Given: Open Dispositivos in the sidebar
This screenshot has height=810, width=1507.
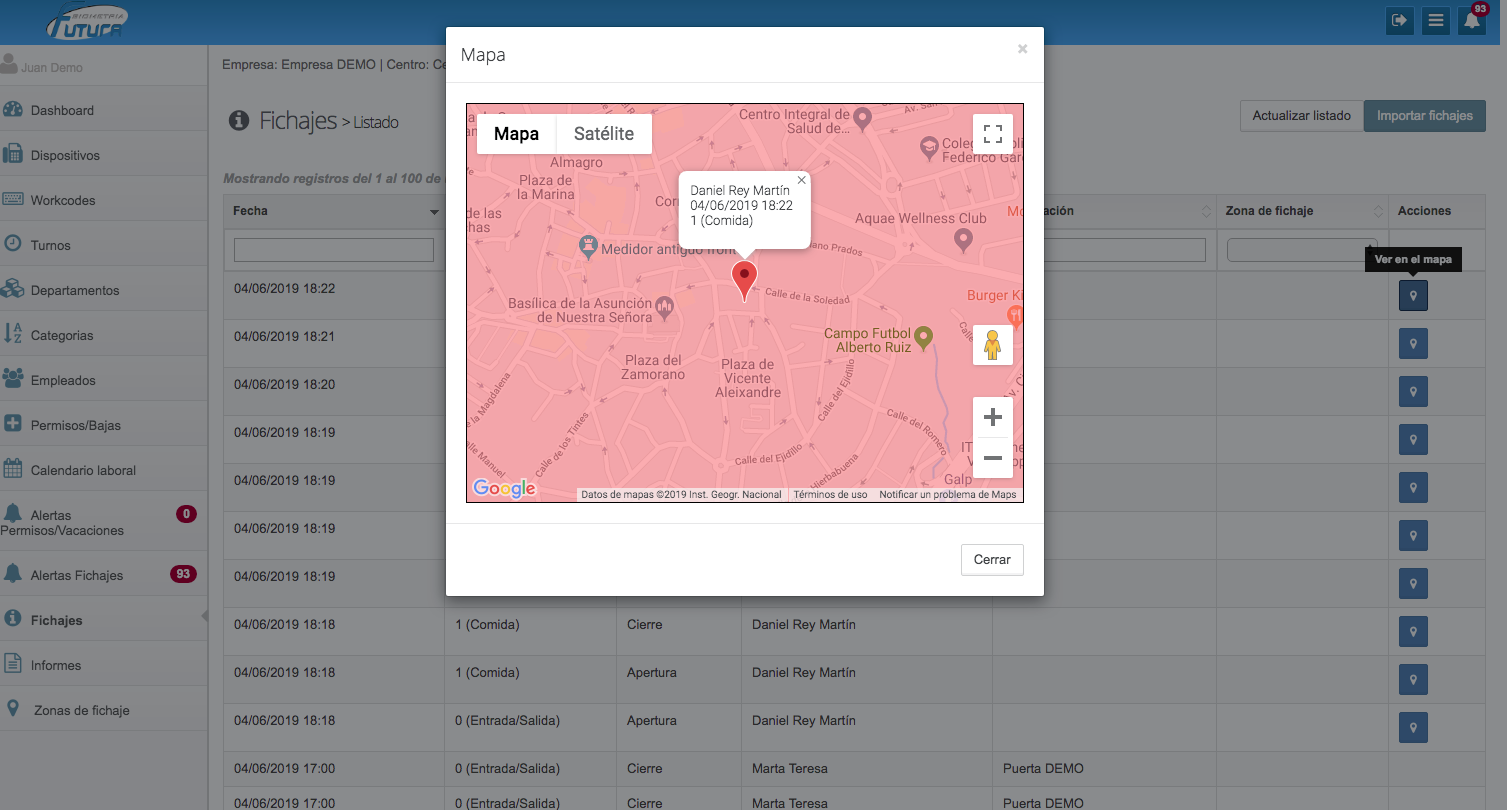Looking at the screenshot, I should coord(104,155).
